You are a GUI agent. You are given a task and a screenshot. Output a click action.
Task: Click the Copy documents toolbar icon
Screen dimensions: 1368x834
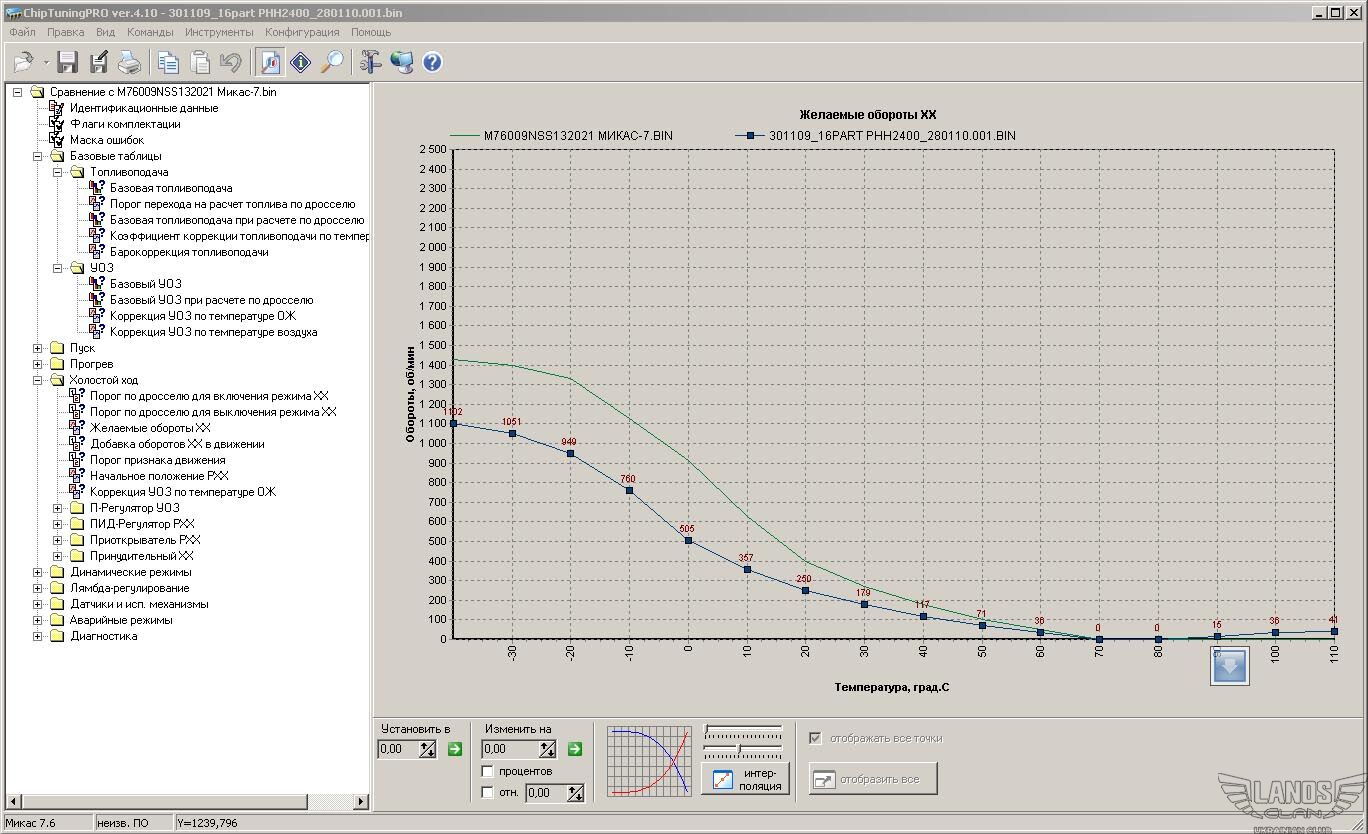(x=168, y=62)
